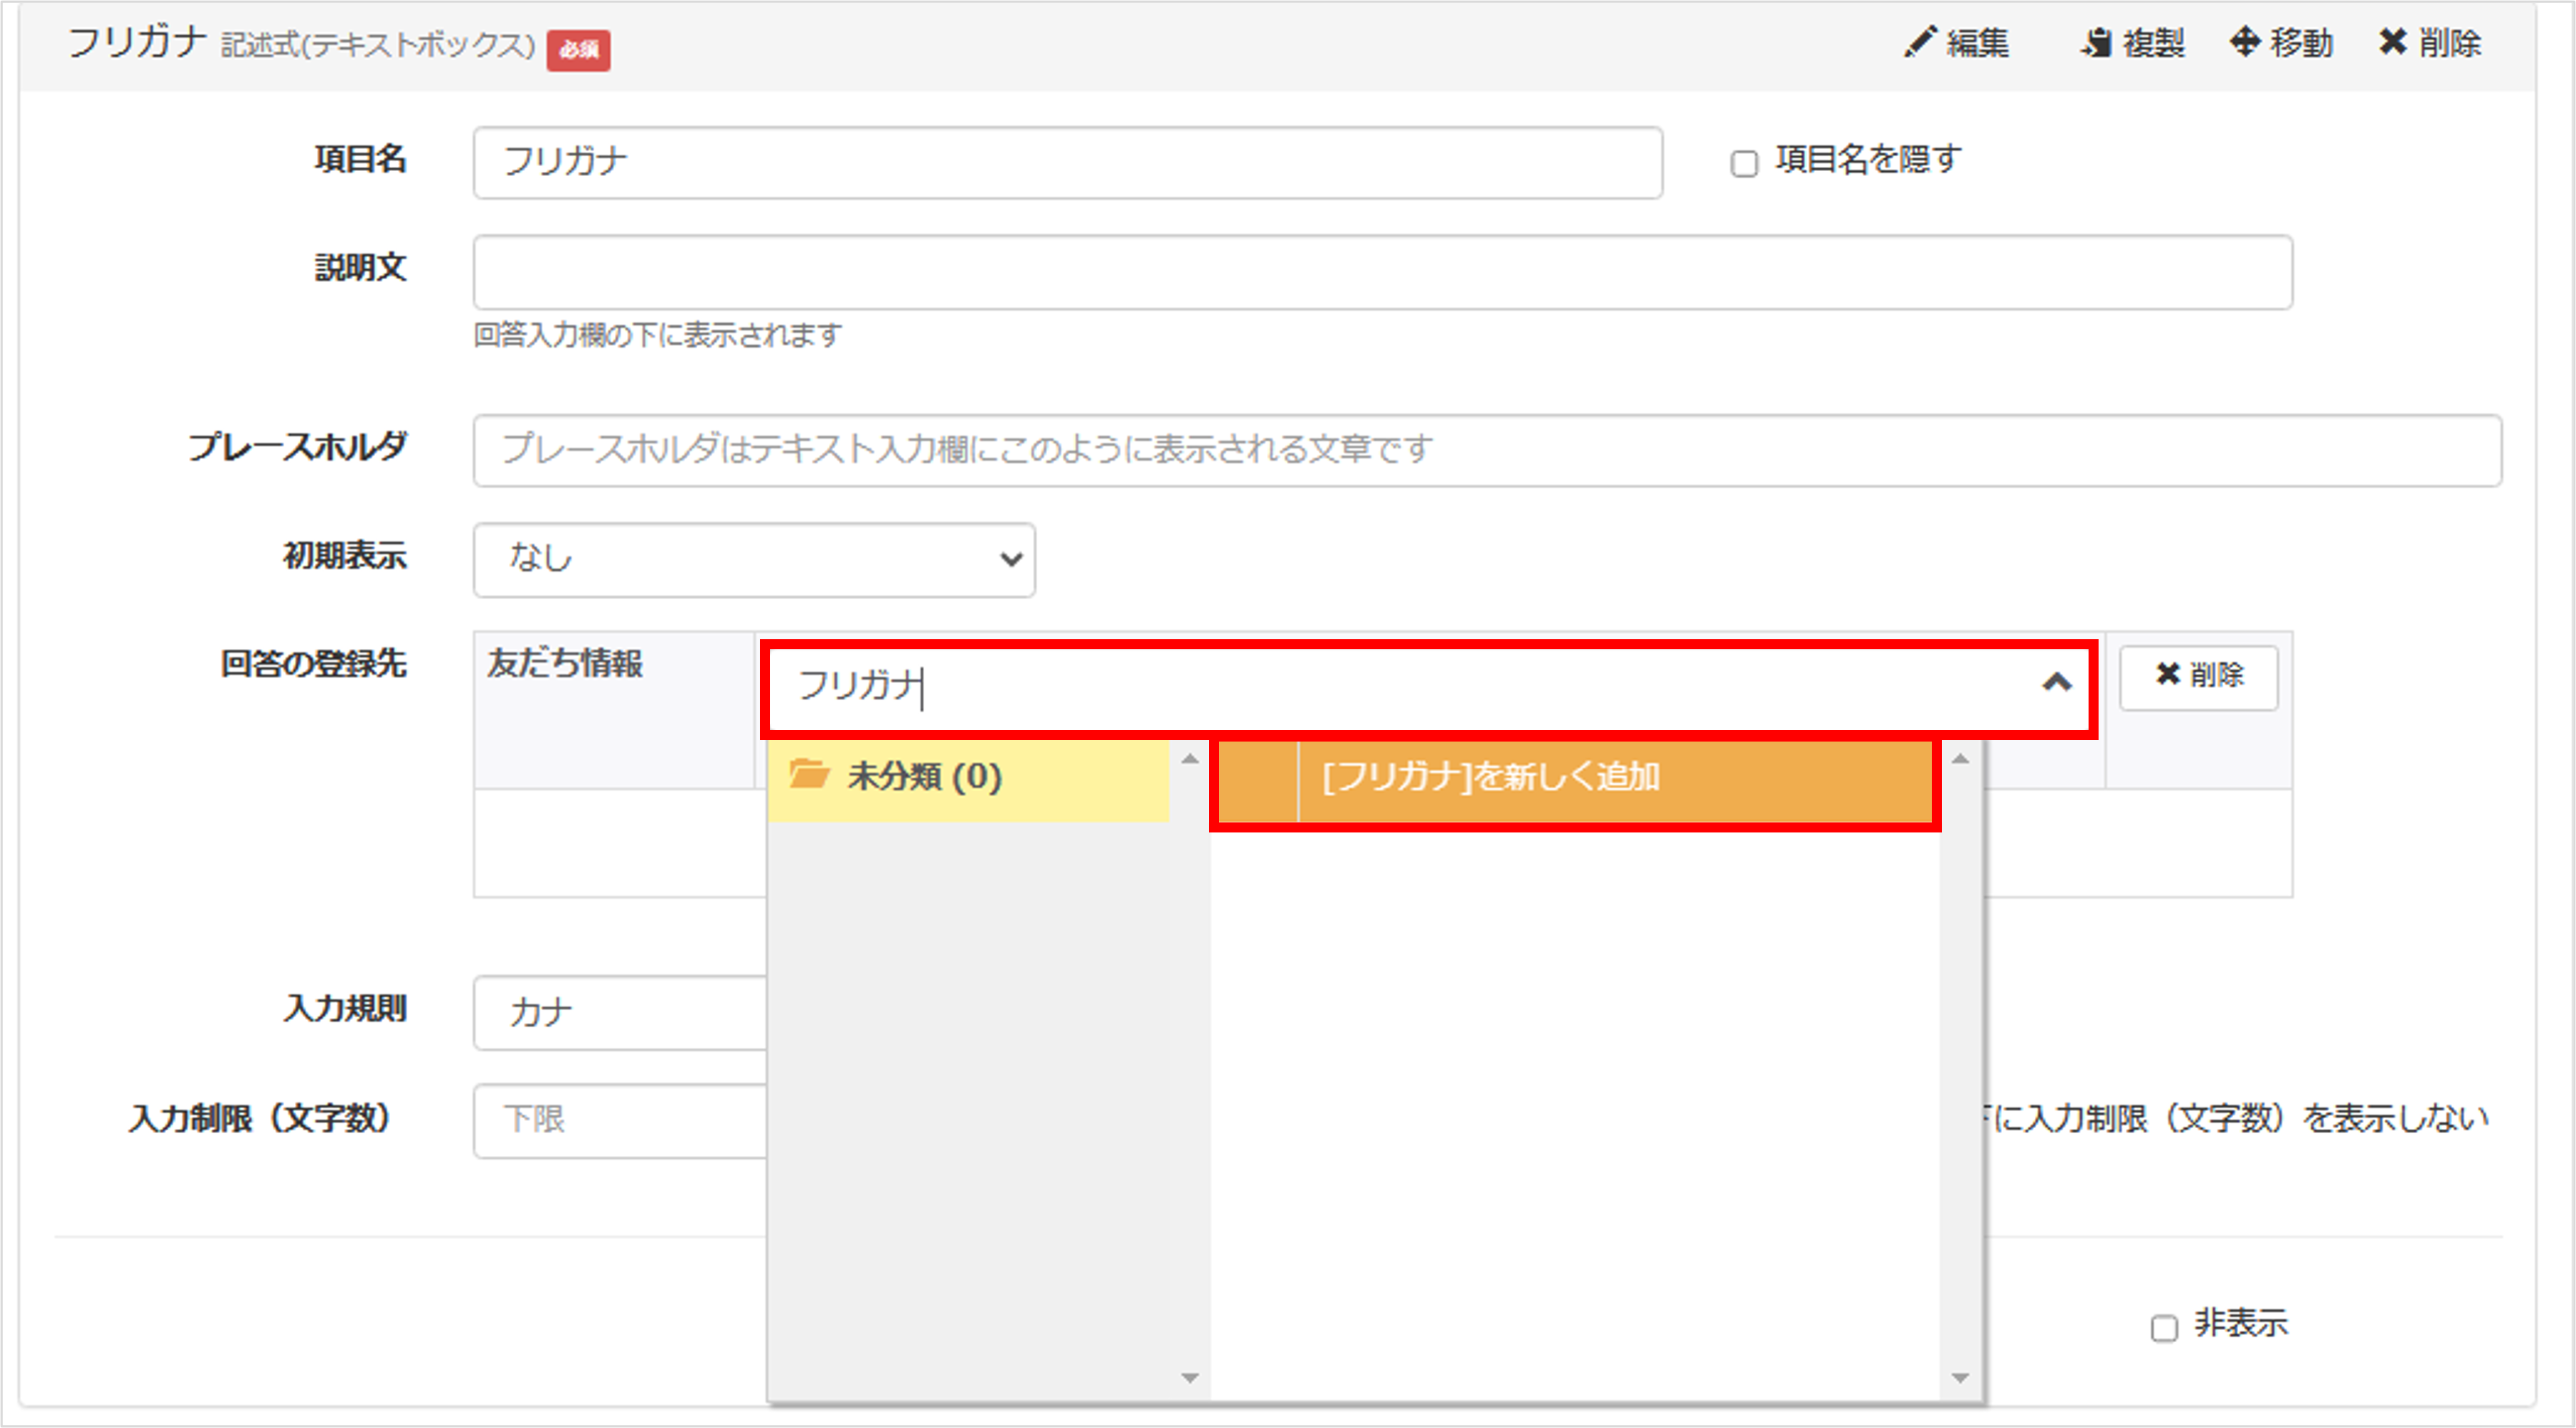
Task: Click the 削除 button next to friend info field
Action: tap(2199, 677)
